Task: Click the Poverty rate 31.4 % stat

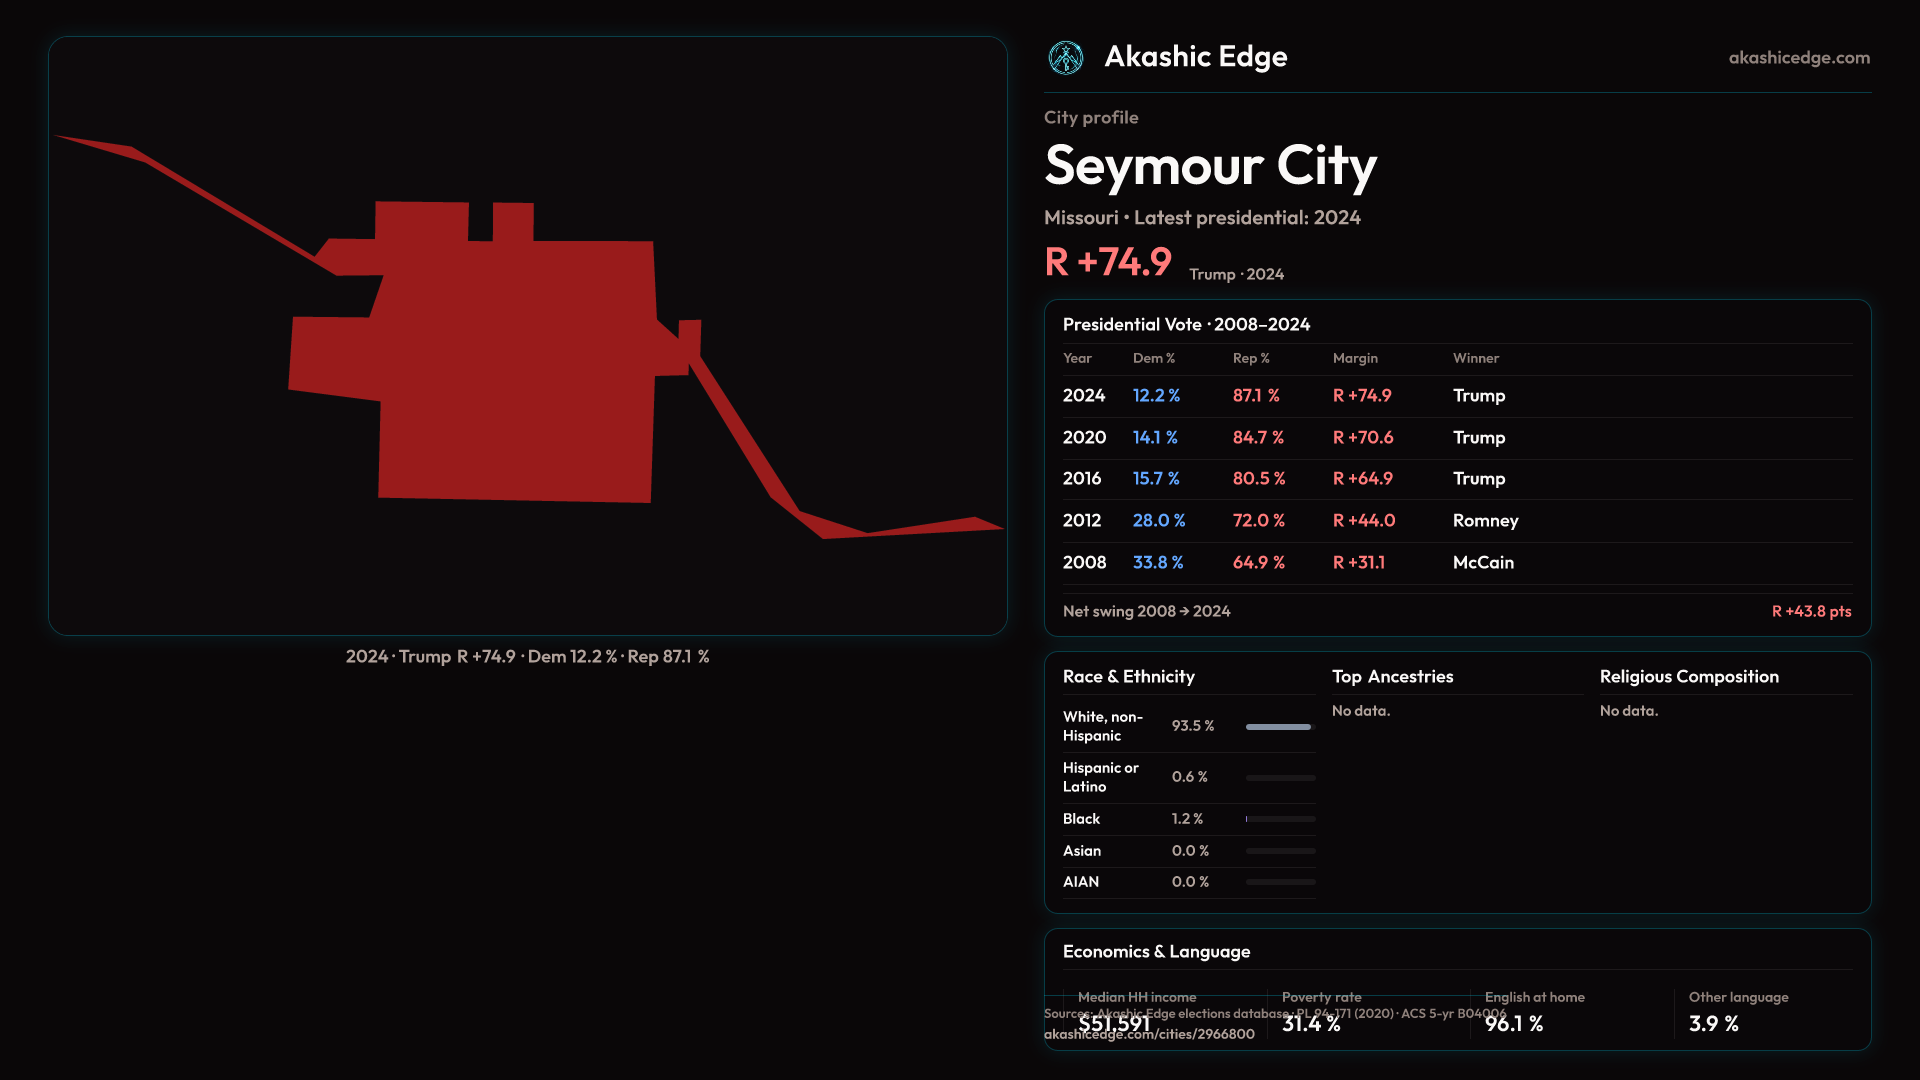Action: [1311, 1024]
